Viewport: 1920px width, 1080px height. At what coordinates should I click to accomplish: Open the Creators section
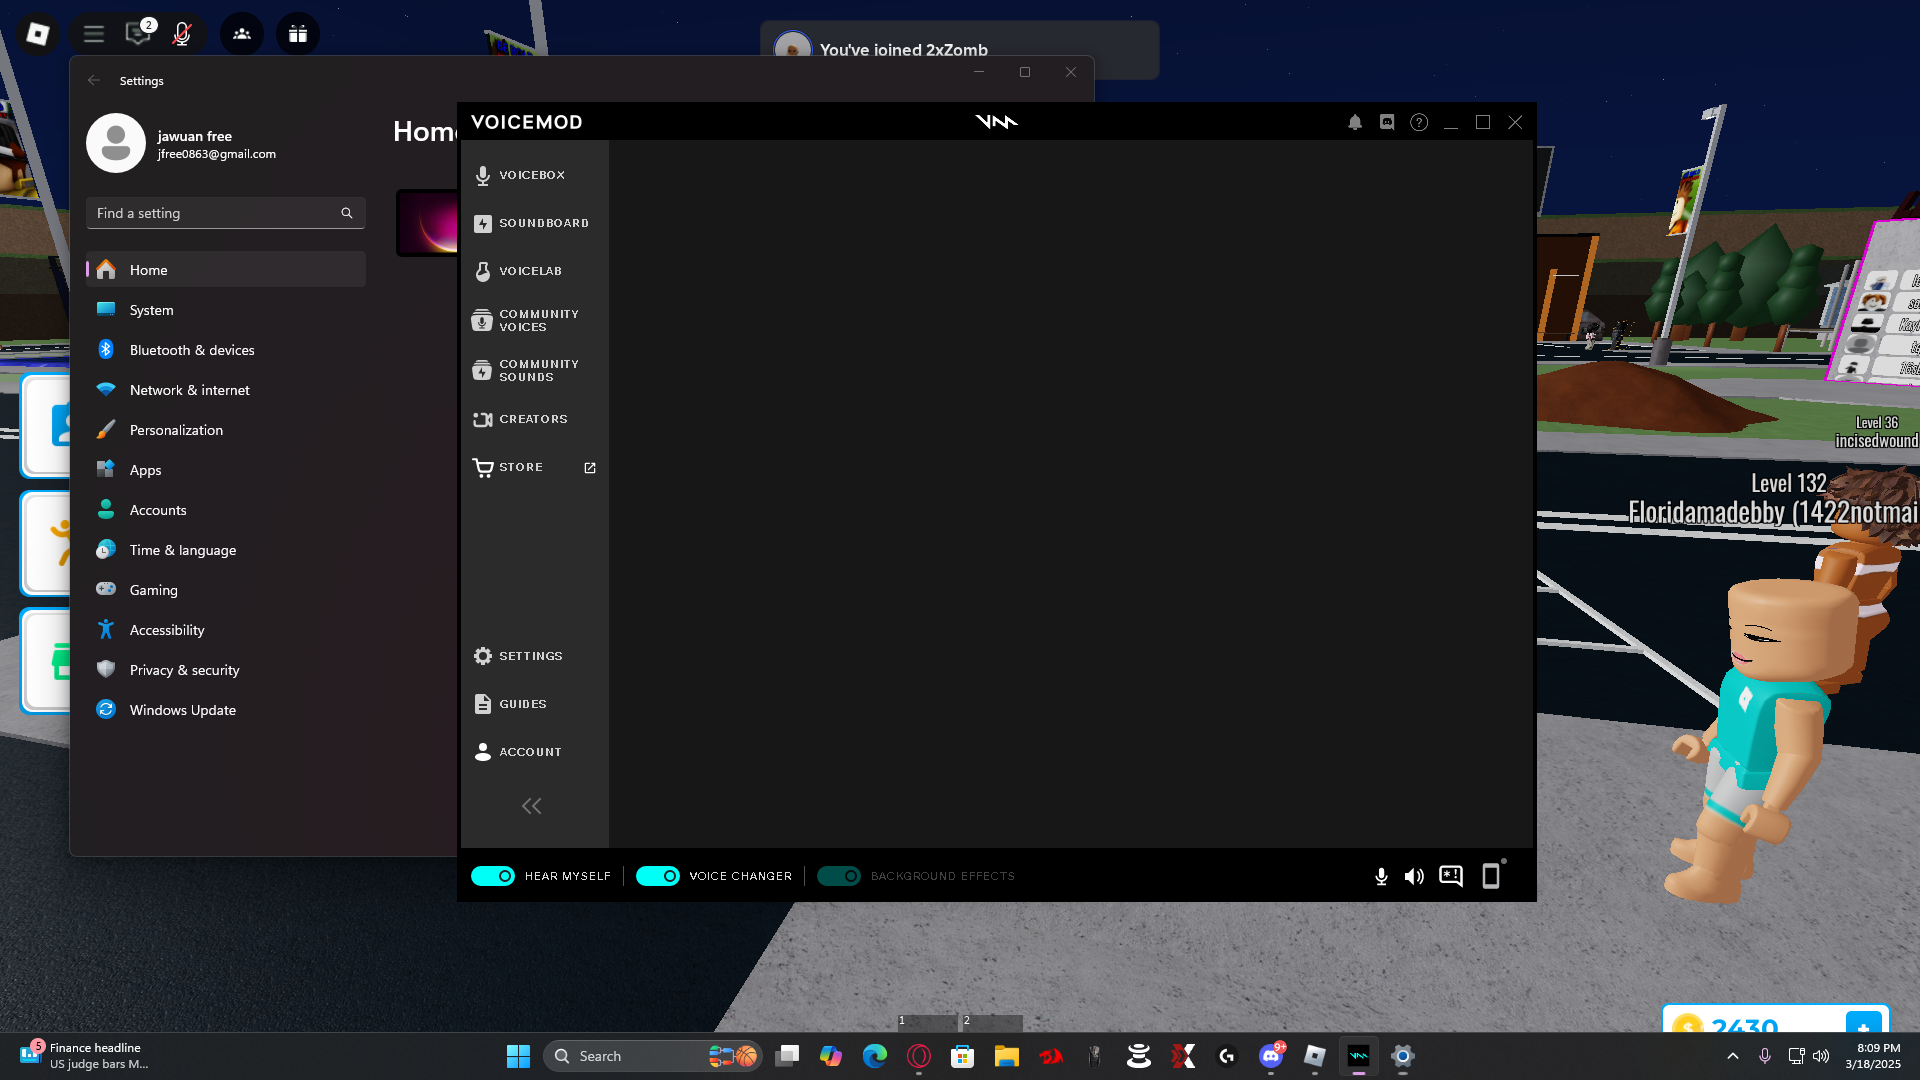pyautogui.click(x=535, y=419)
